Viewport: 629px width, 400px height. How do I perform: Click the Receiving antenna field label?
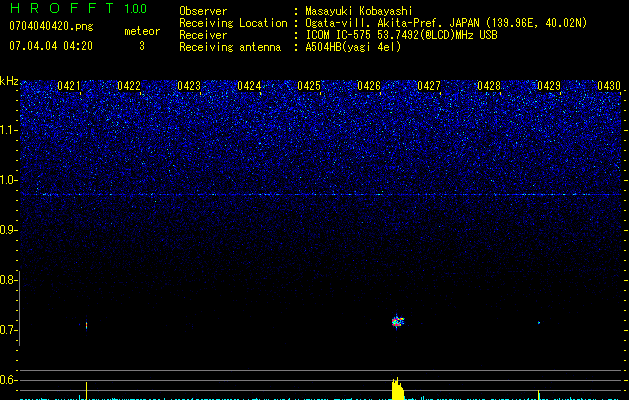pos(230,47)
